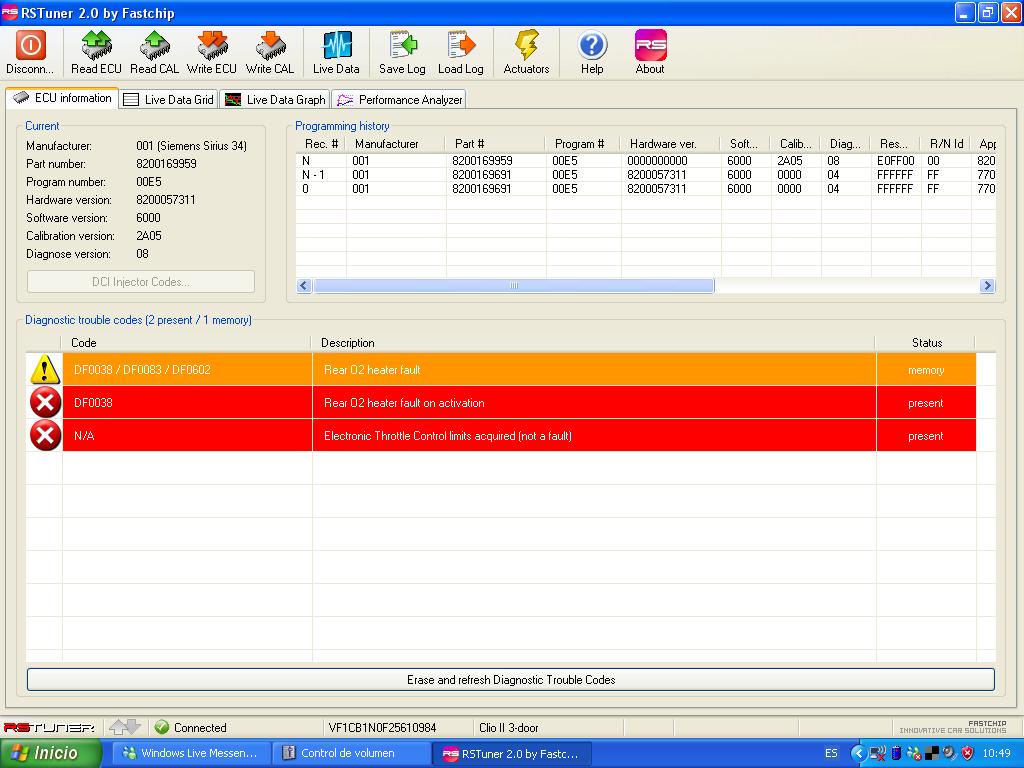Click the Diag... column header
1024x768 pixels.
845,144
